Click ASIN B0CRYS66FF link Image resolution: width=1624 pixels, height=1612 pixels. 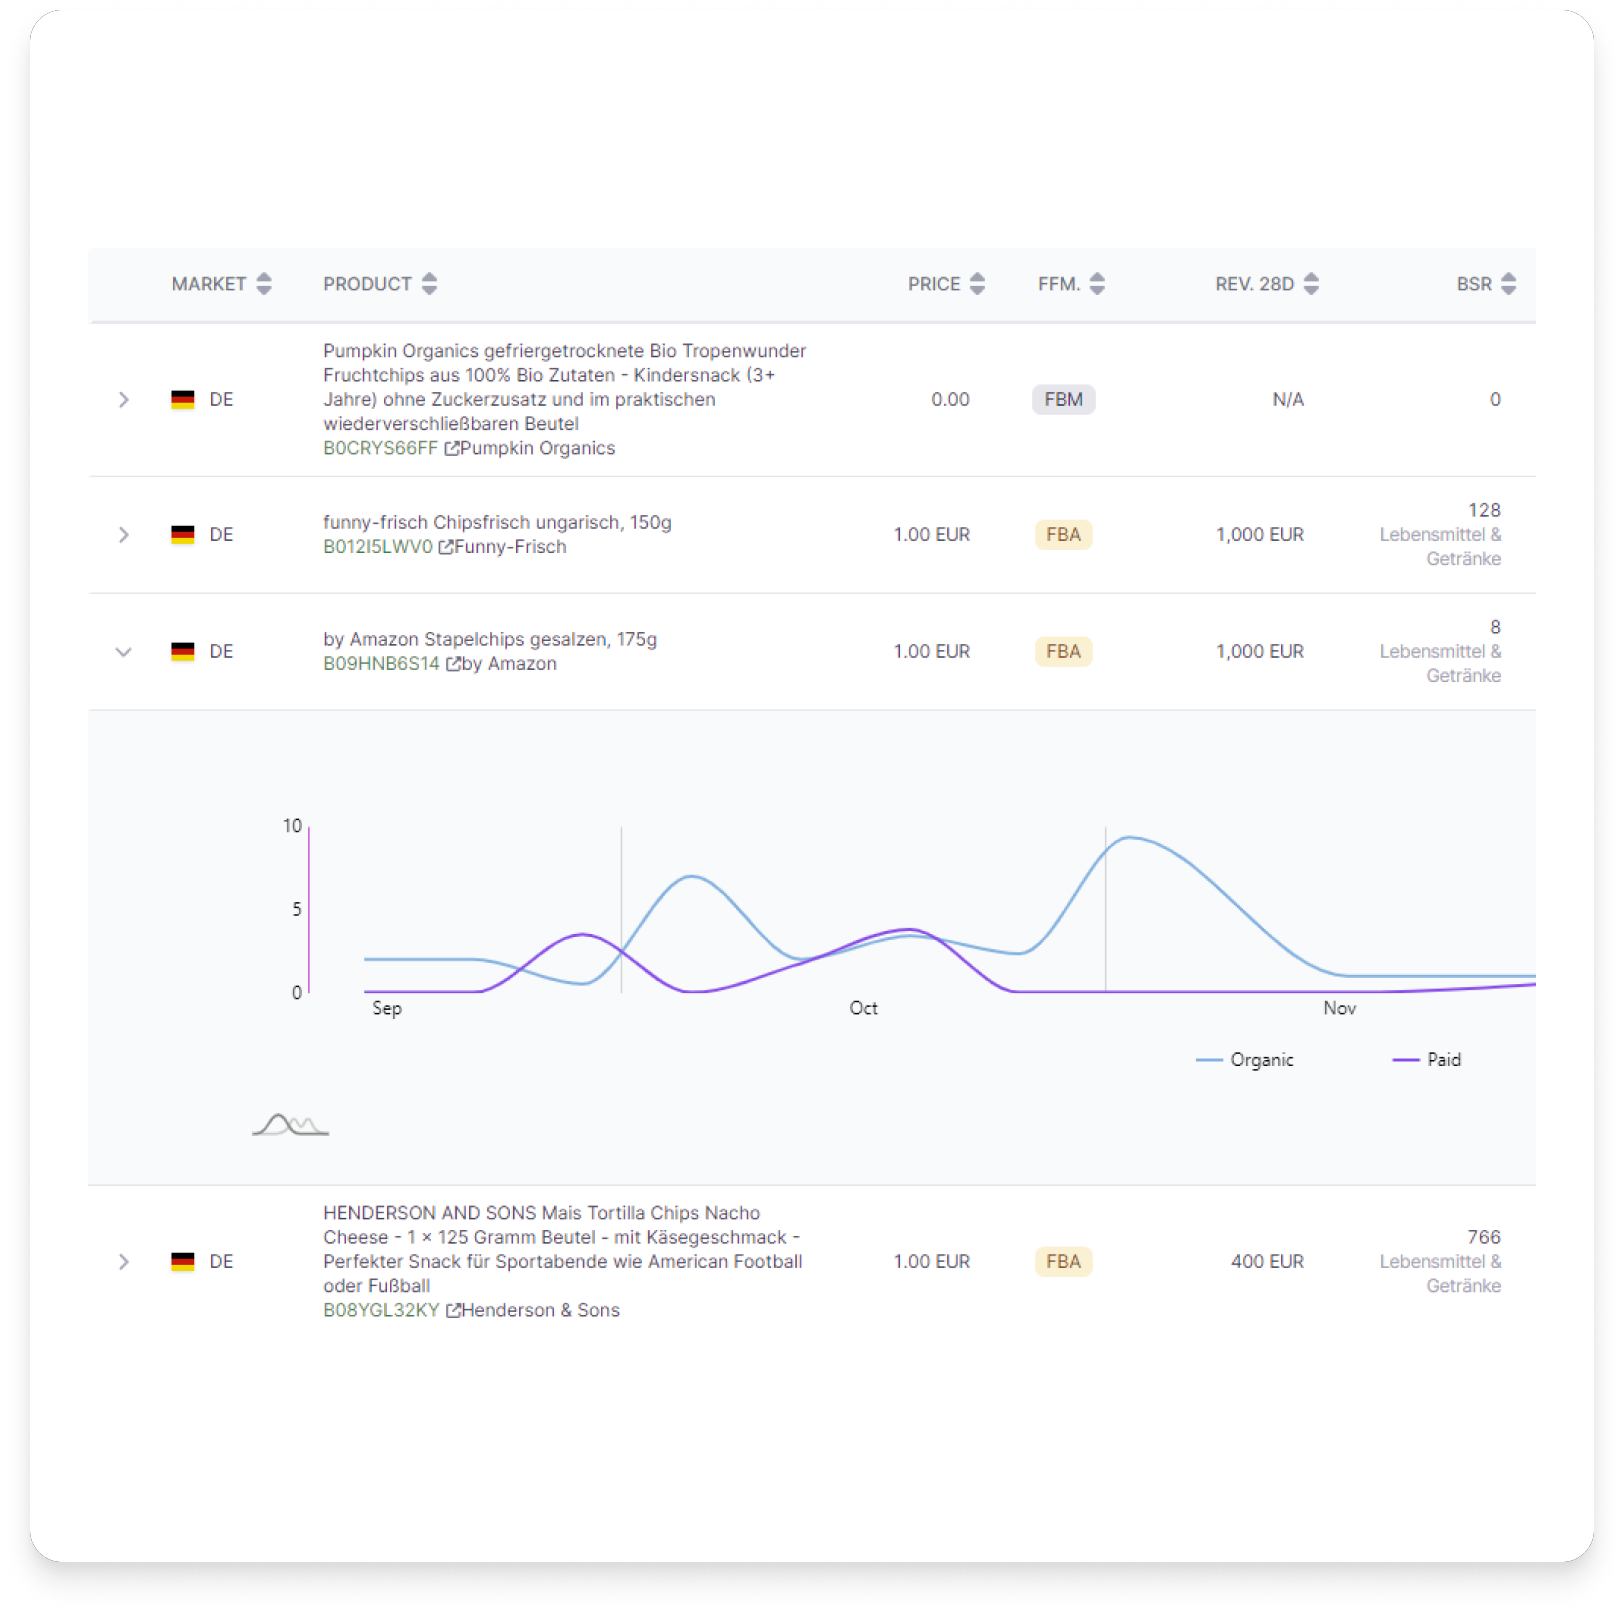380,449
